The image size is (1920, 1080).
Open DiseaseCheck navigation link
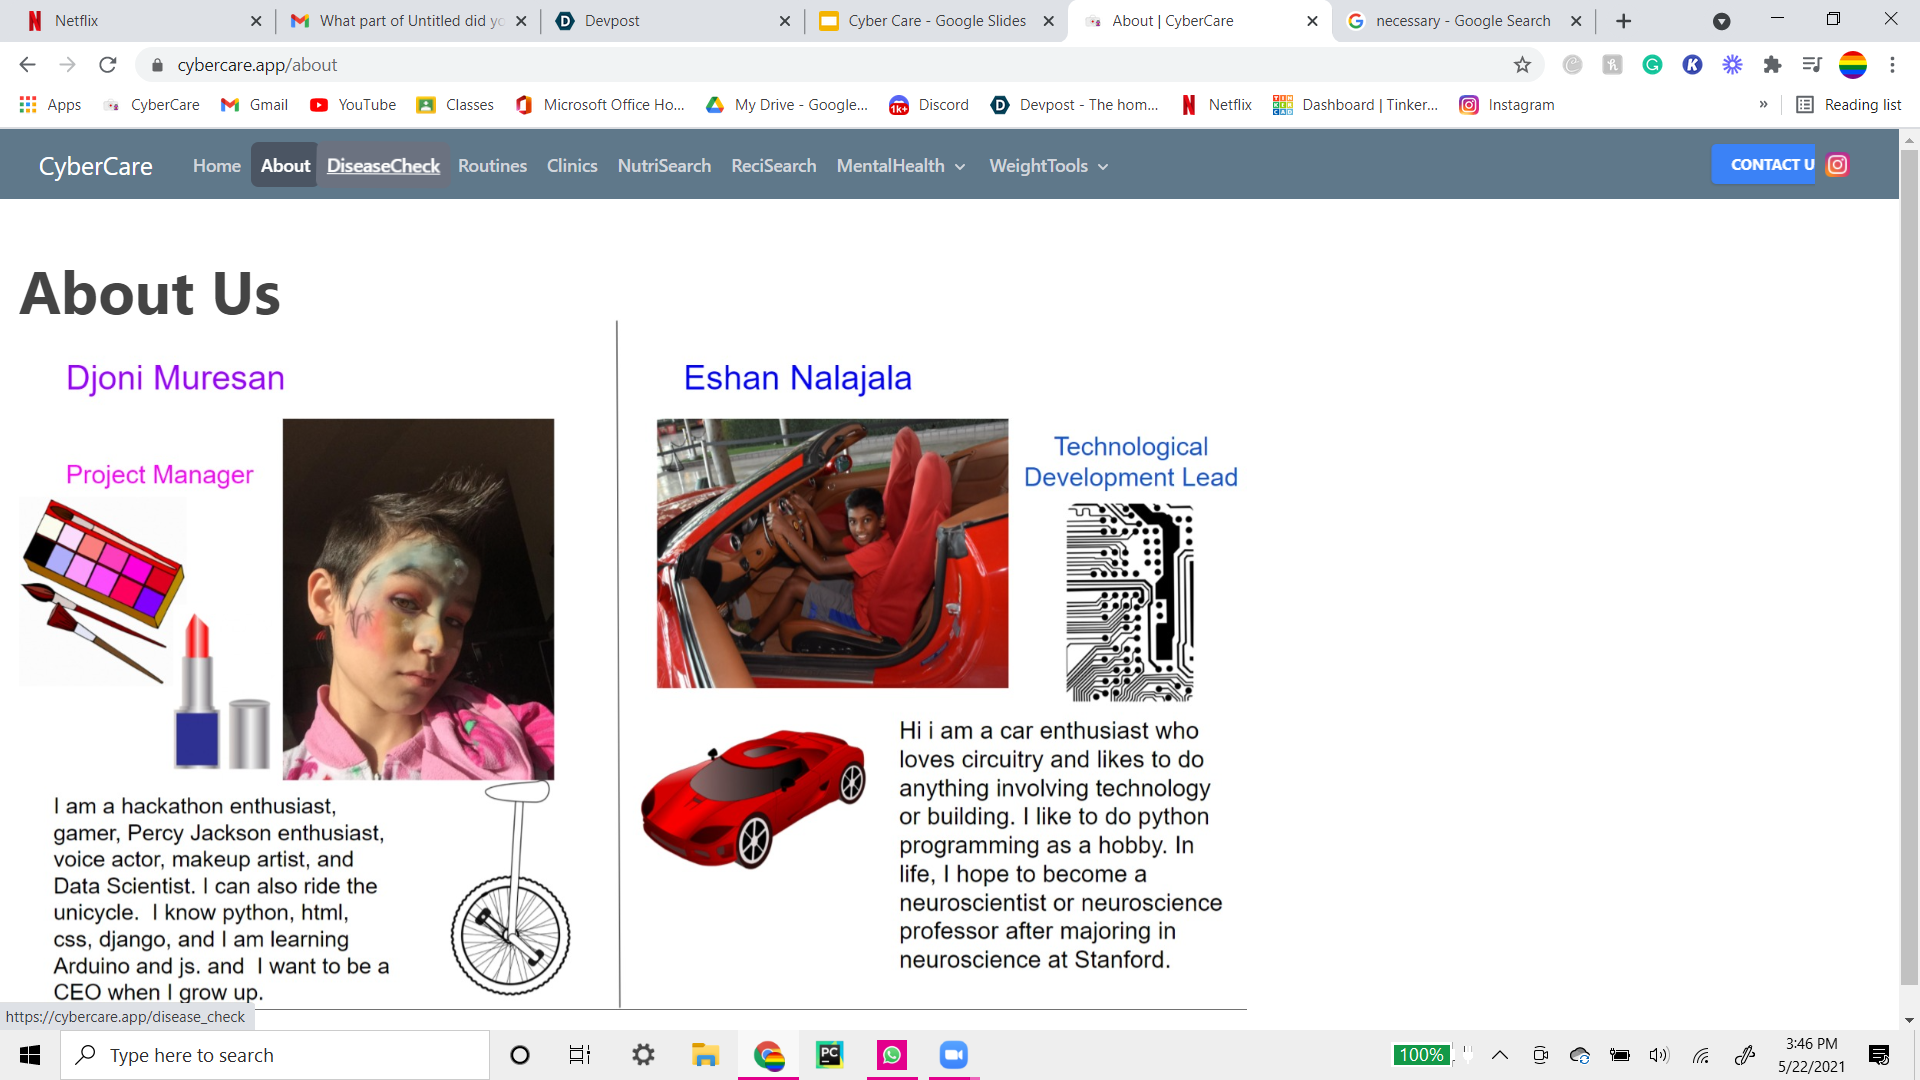383,166
